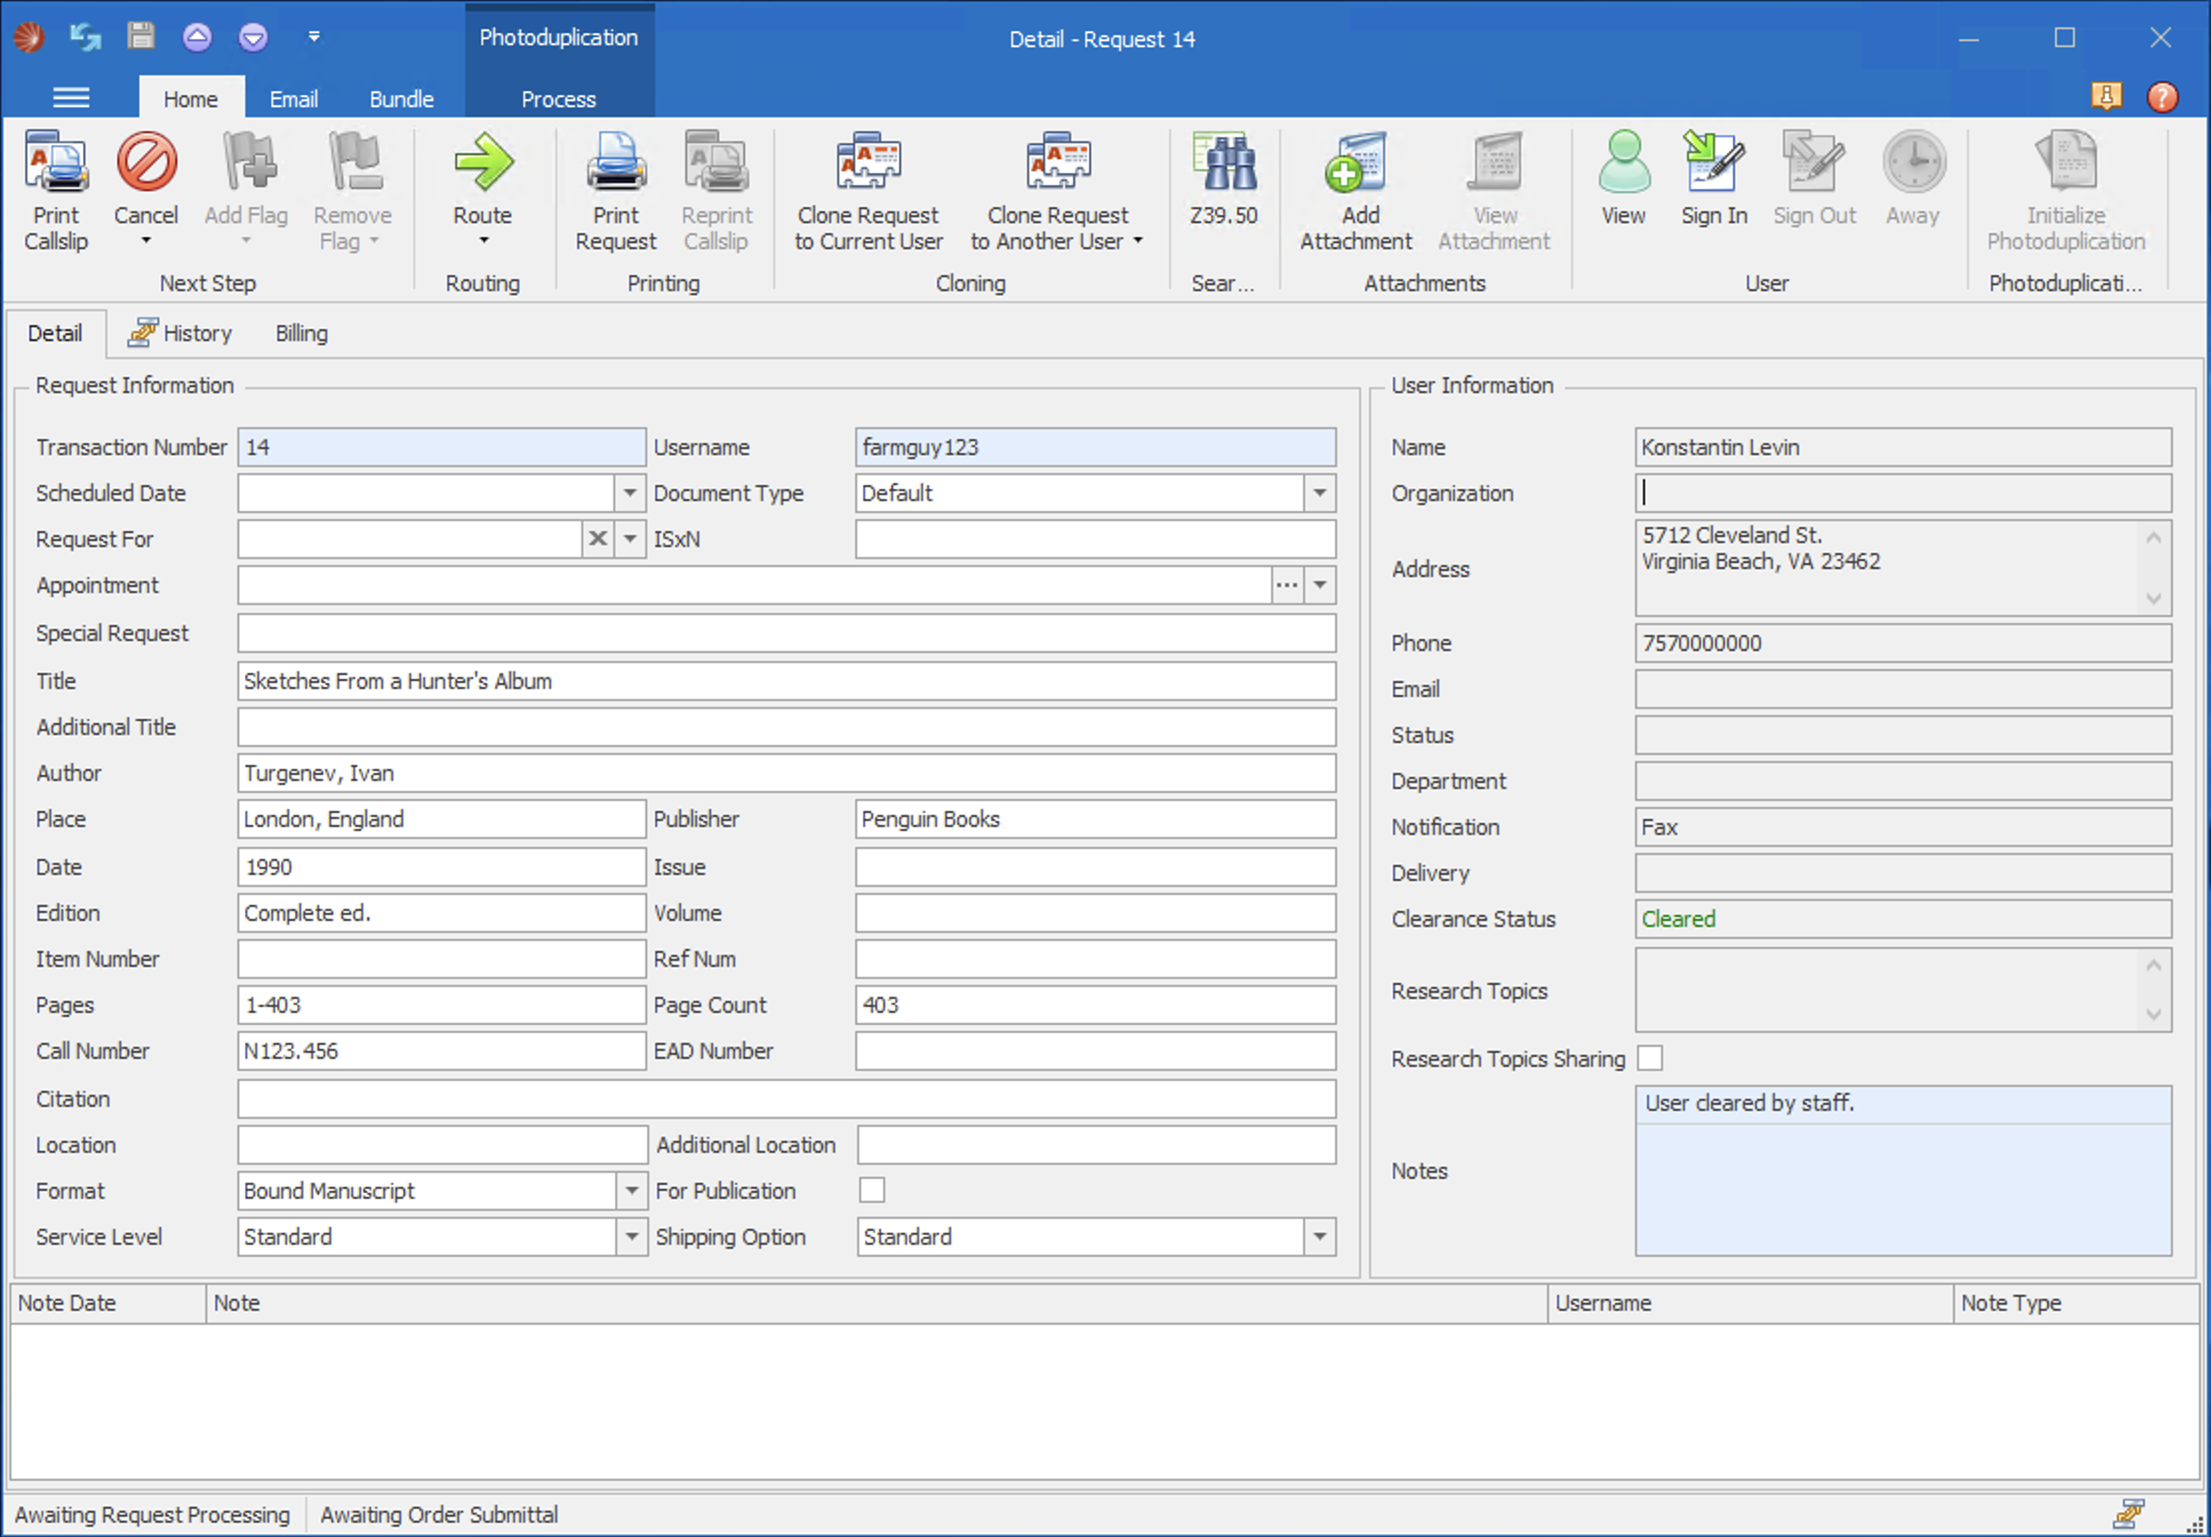Open the Shipping Option dropdown
Image resolution: width=2211 pixels, height=1537 pixels.
point(1320,1237)
